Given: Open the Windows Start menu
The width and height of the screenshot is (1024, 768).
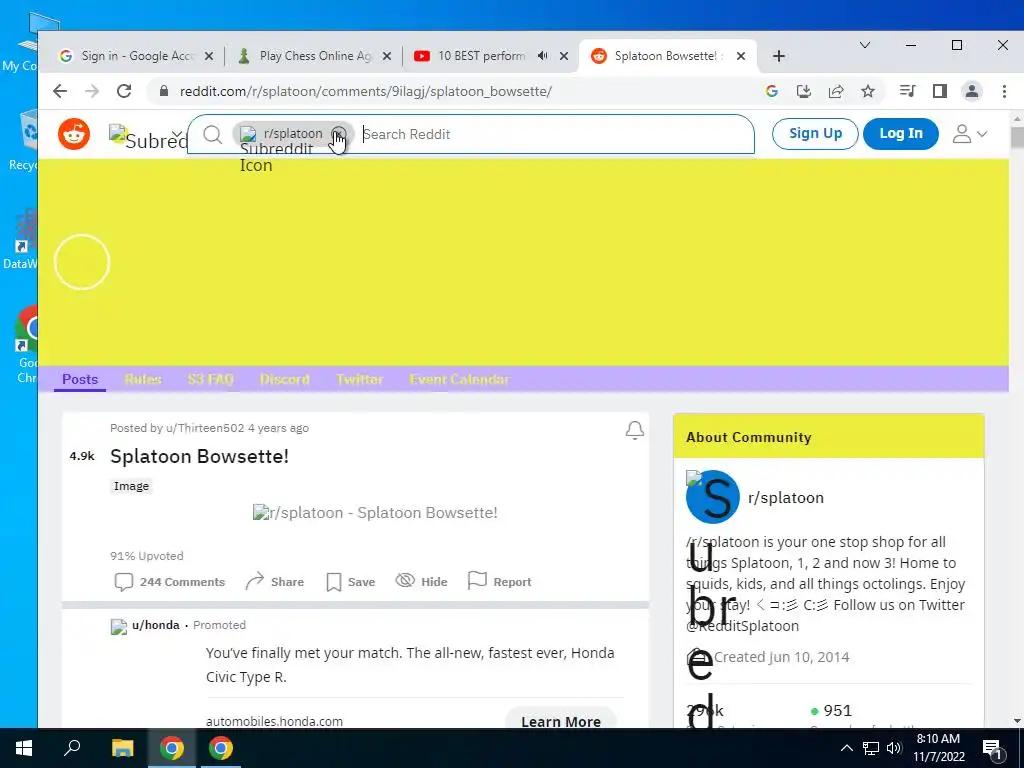Looking at the screenshot, I should pyautogui.click(x=24, y=748).
